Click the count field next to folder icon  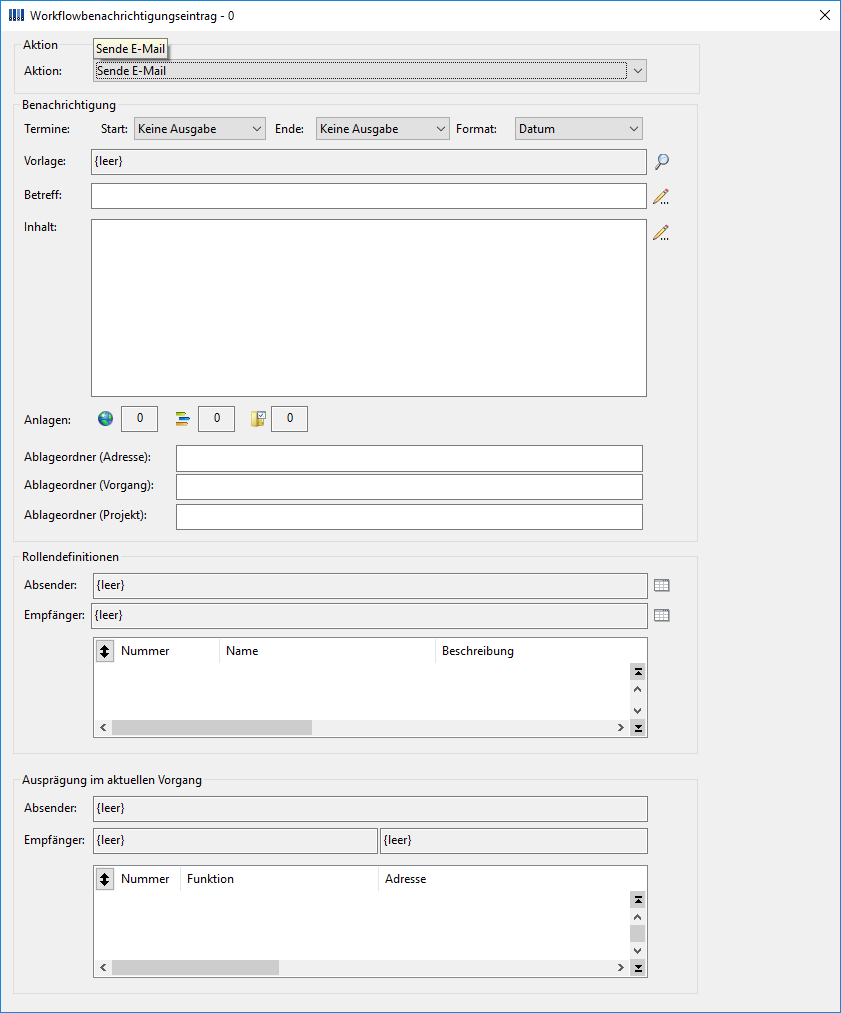pos(289,419)
